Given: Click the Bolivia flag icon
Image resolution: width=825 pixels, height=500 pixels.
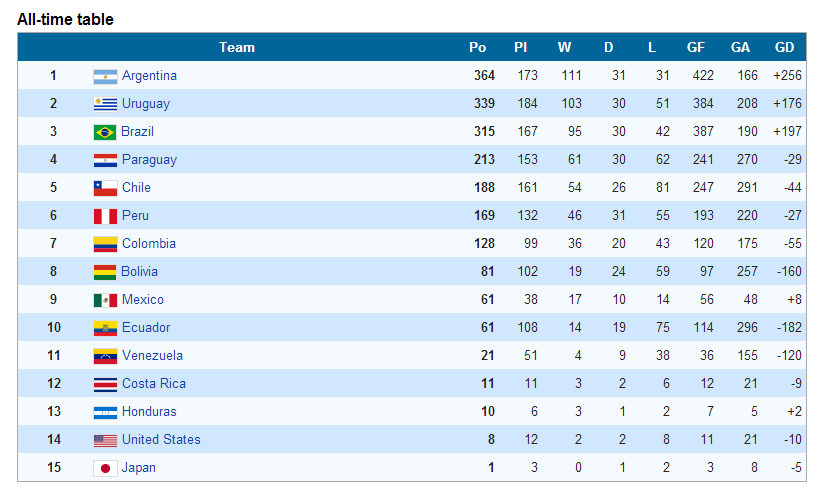Looking at the screenshot, I should coord(105,272).
